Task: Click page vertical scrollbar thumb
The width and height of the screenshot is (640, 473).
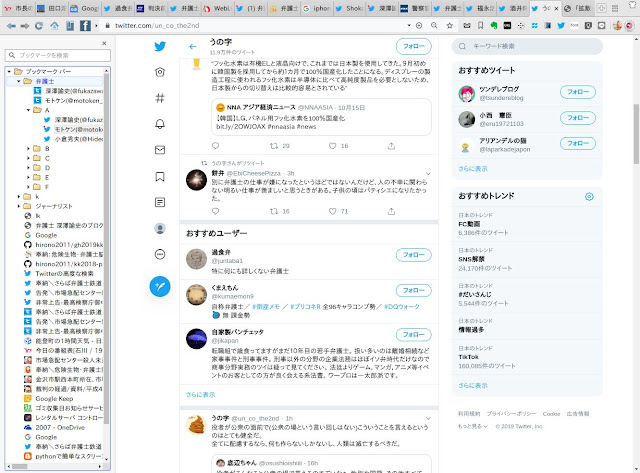Action: click(636, 134)
